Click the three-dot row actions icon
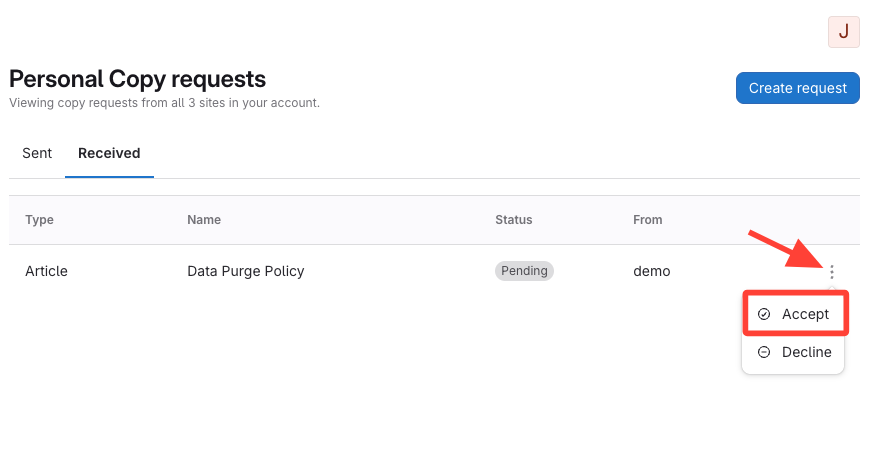Viewport: 876px width, 458px height. click(x=831, y=271)
